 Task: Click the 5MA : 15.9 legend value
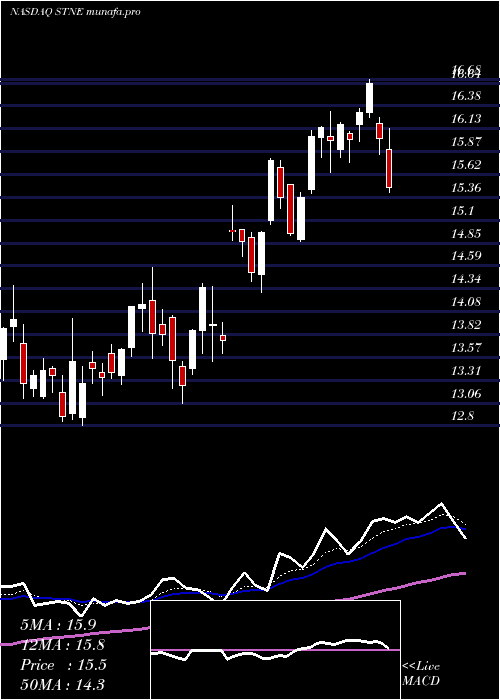(x=58, y=625)
